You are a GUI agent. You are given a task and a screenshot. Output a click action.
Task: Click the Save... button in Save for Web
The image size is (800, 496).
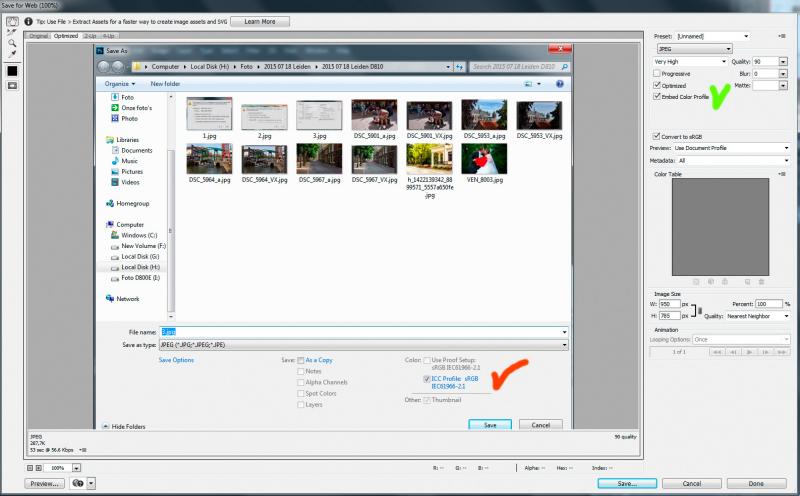pos(627,483)
